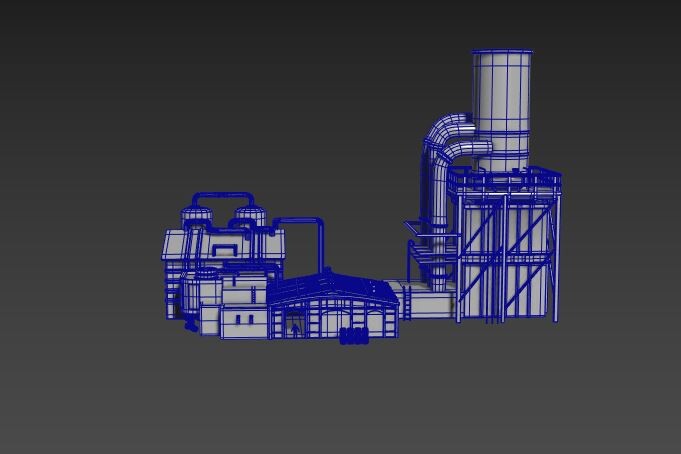
Task: Select the human figure in the doorway
Action: (x=295, y=330)
